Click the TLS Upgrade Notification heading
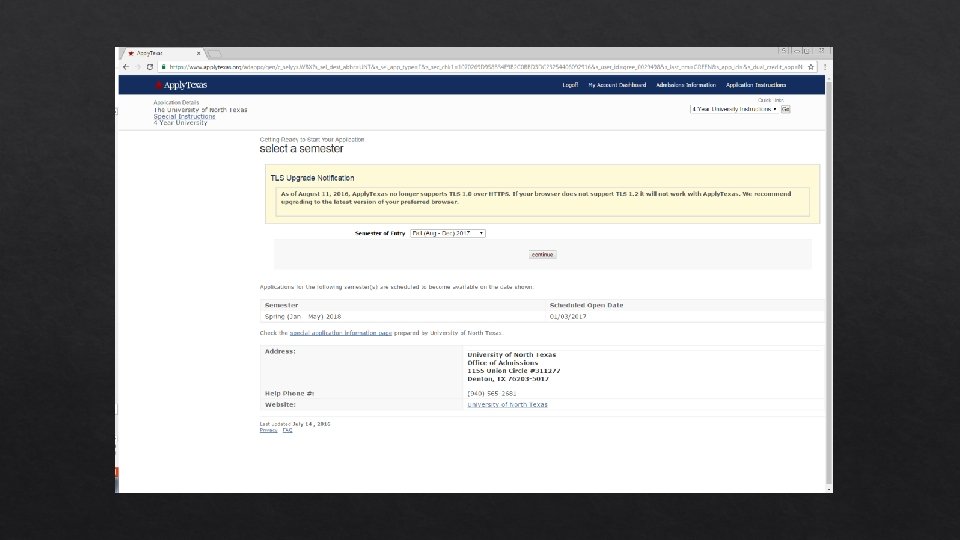The height and width of the screenshot is (540, 960). point(312,178)
